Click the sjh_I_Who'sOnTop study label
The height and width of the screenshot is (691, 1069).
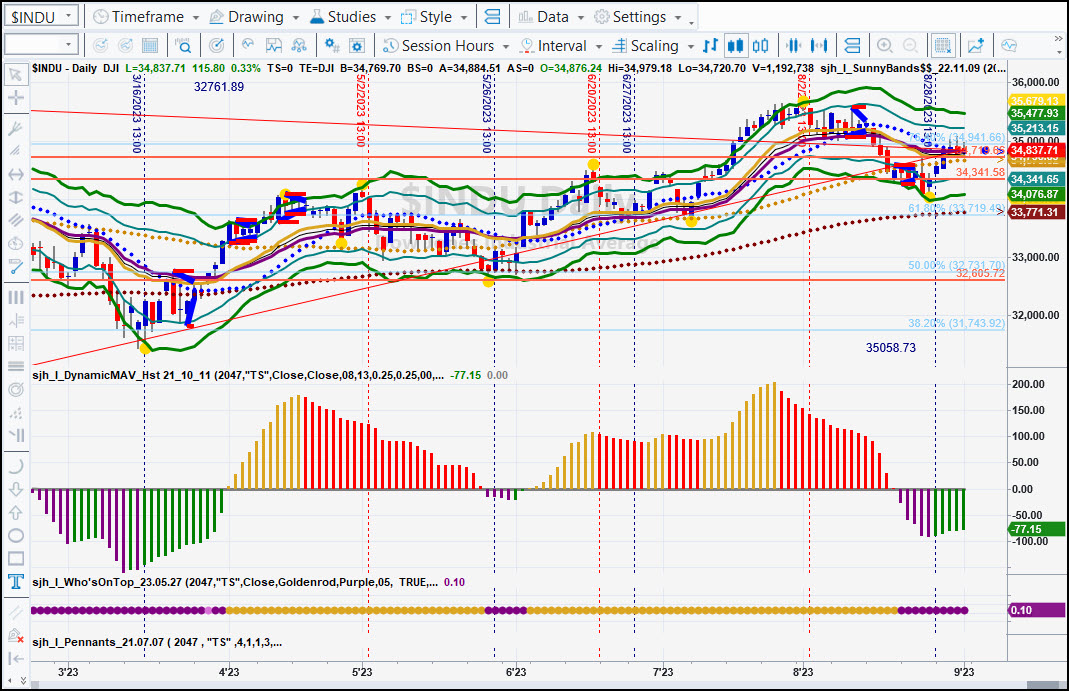pyautogui.click(x=235, y=582)
